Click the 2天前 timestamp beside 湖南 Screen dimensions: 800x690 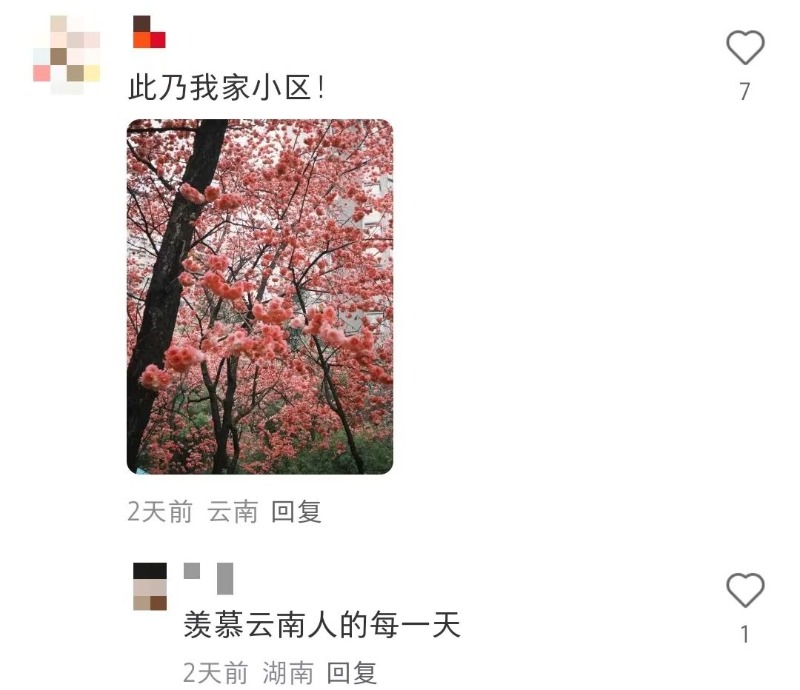pos(215,673)
